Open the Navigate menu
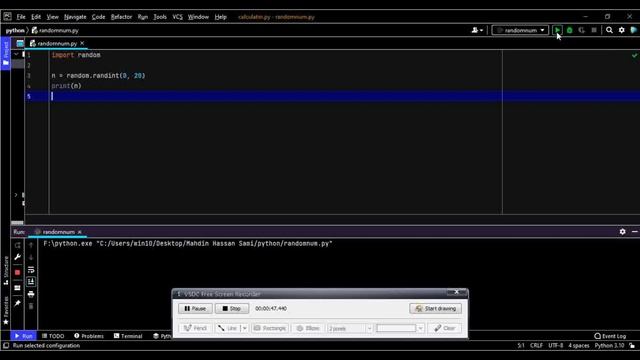The image size is (640, 360). tap(75, 17)
